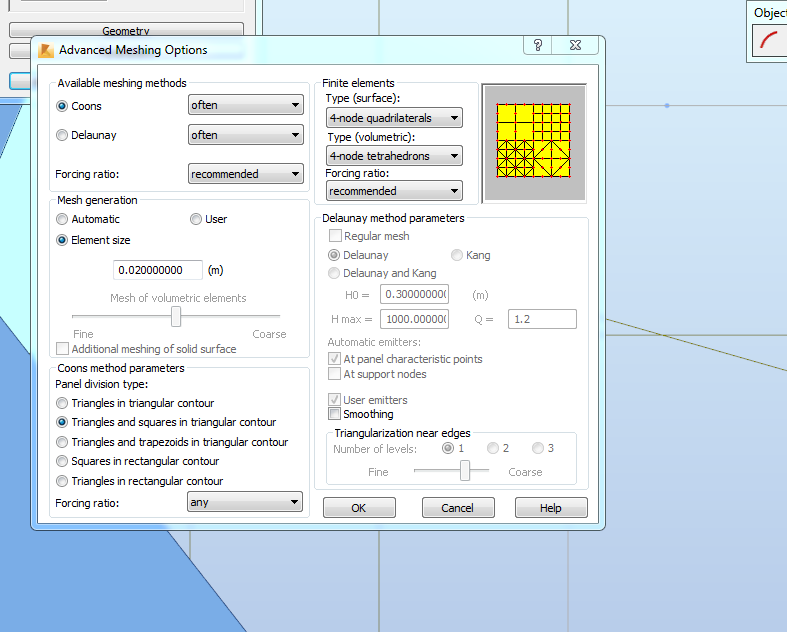Select the Delaunay meshing method radio
787x632 pixels.
pos(62,135)
